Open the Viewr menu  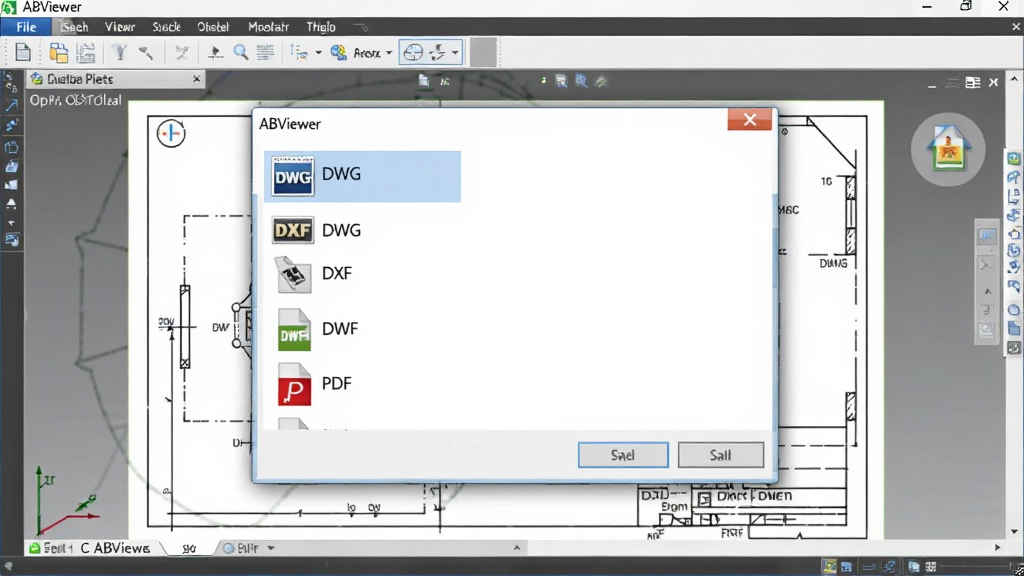120,27
